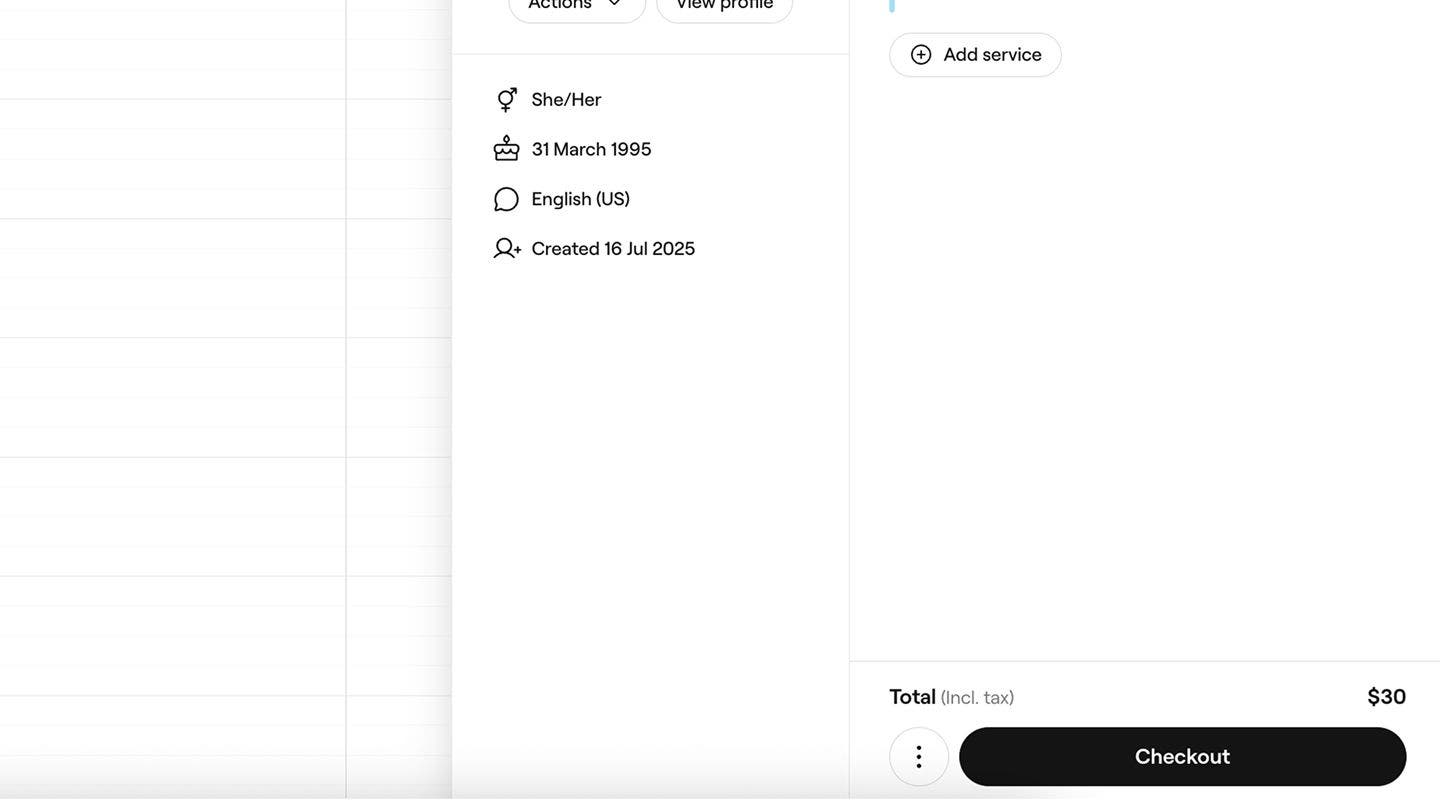Click the English (US) language label
The height and width of the screenshot is (800, 1440).
pyautogui.click(x=580, y=199)
